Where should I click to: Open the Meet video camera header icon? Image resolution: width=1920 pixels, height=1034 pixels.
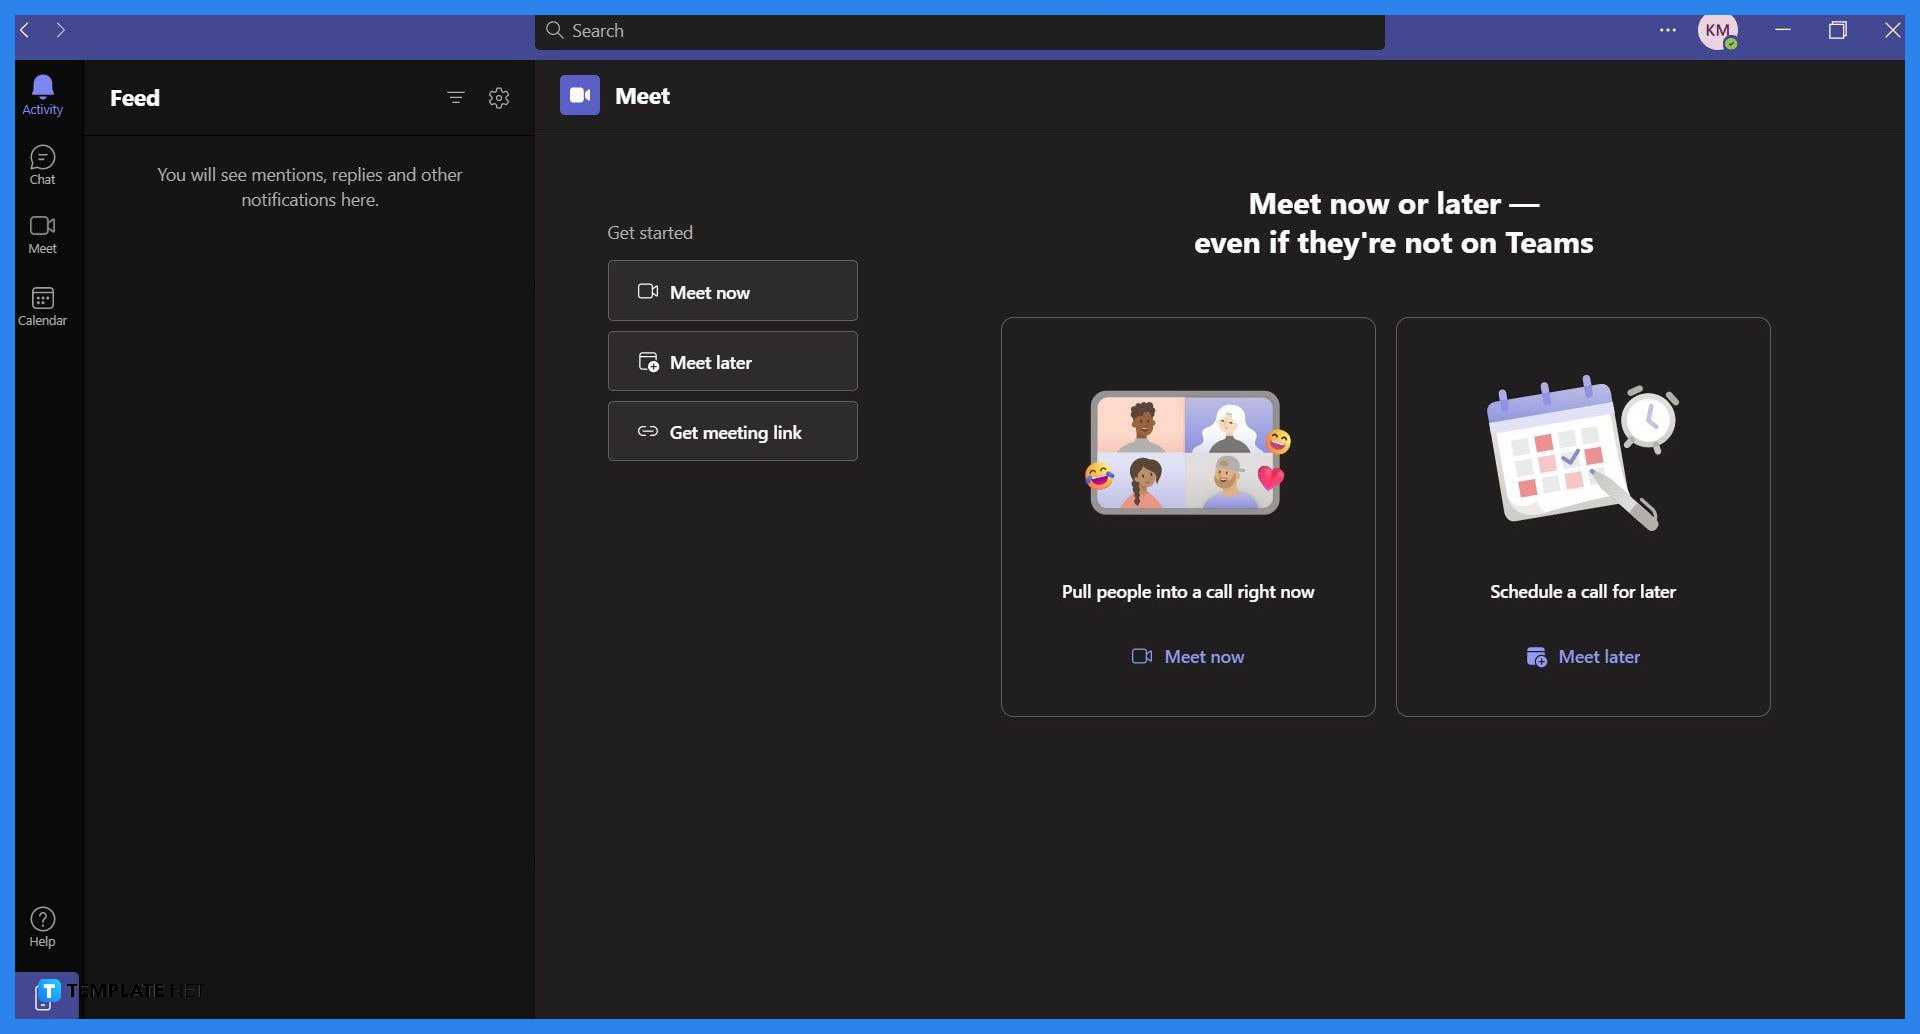[578, 95]
